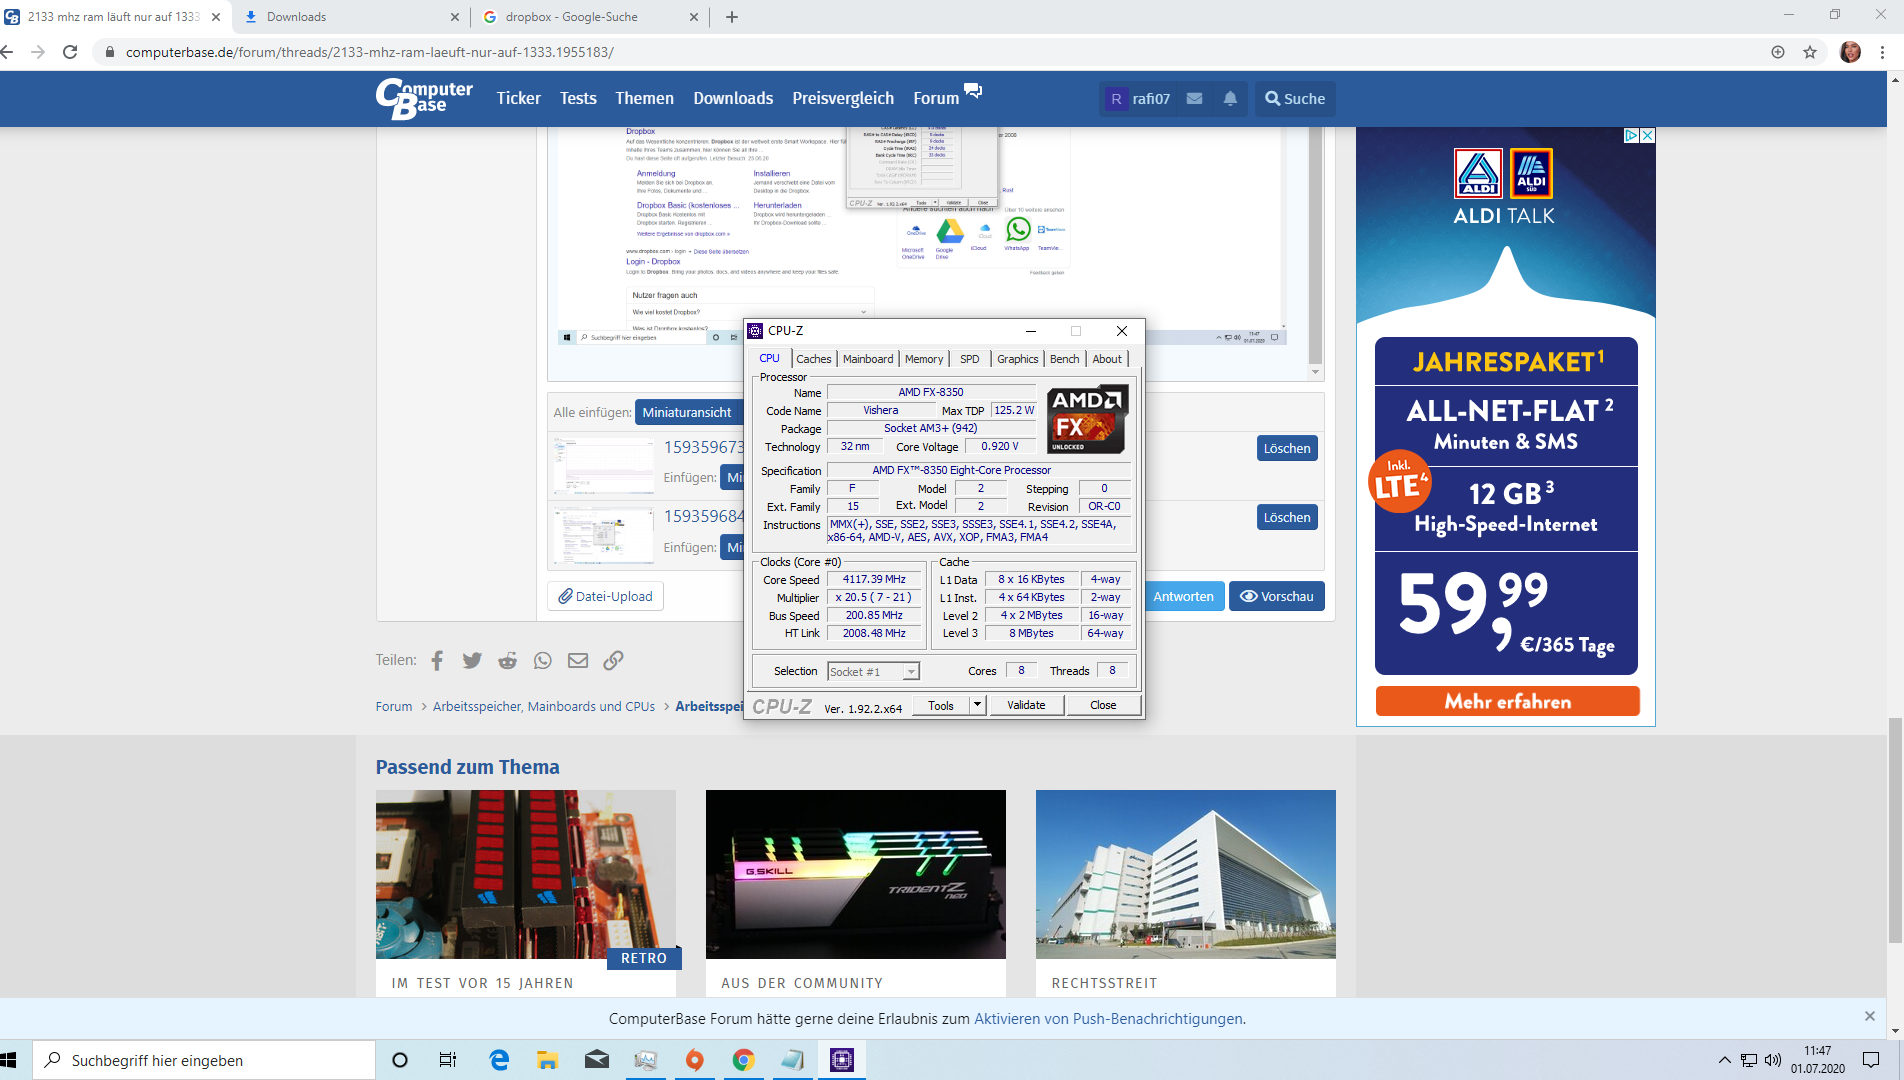The width and height of the screenshot is (1904, 1080).
Task: Open the forum messages envelope icon
Action: [1194, 98]
